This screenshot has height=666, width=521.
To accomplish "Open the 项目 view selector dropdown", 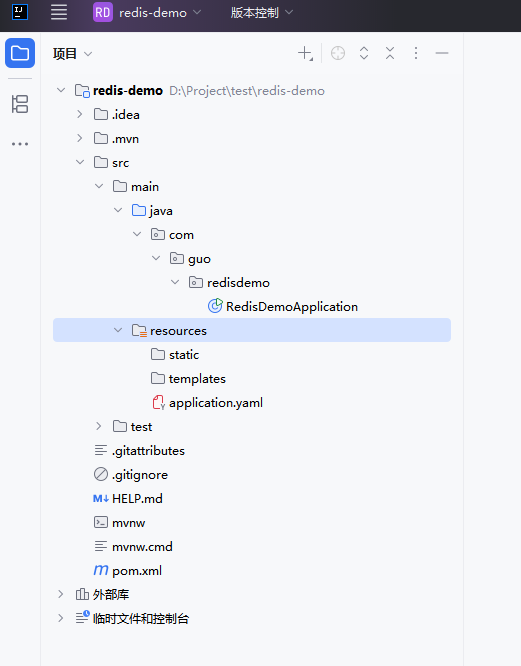I will [73, 54].
